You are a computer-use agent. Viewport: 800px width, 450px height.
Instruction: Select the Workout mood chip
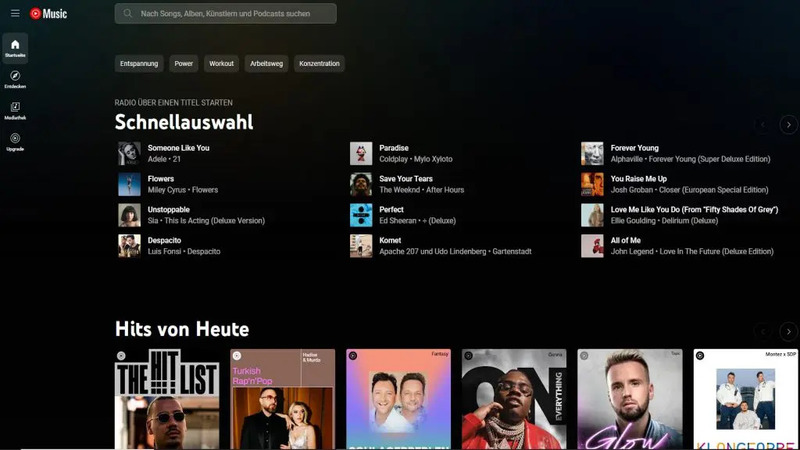(221, 64)
